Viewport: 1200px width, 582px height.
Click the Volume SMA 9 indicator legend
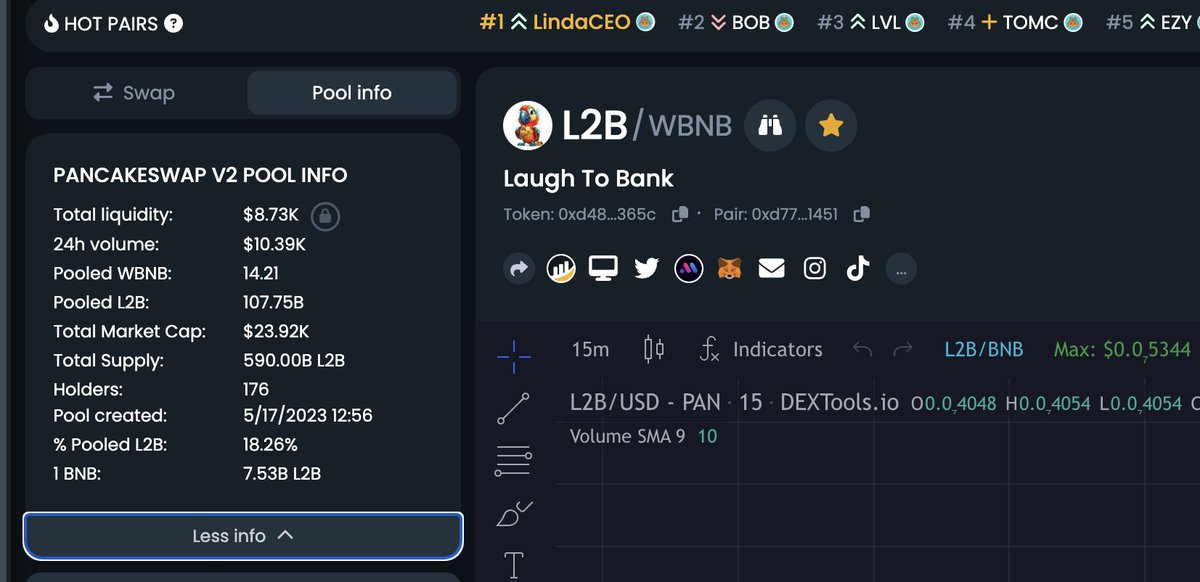tap(643, 437)
